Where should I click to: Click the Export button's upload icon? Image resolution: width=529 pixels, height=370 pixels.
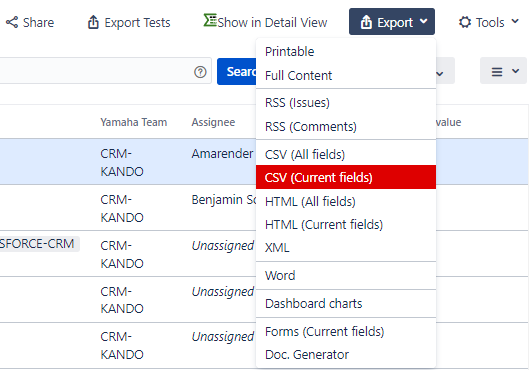[x=366, y=22]
